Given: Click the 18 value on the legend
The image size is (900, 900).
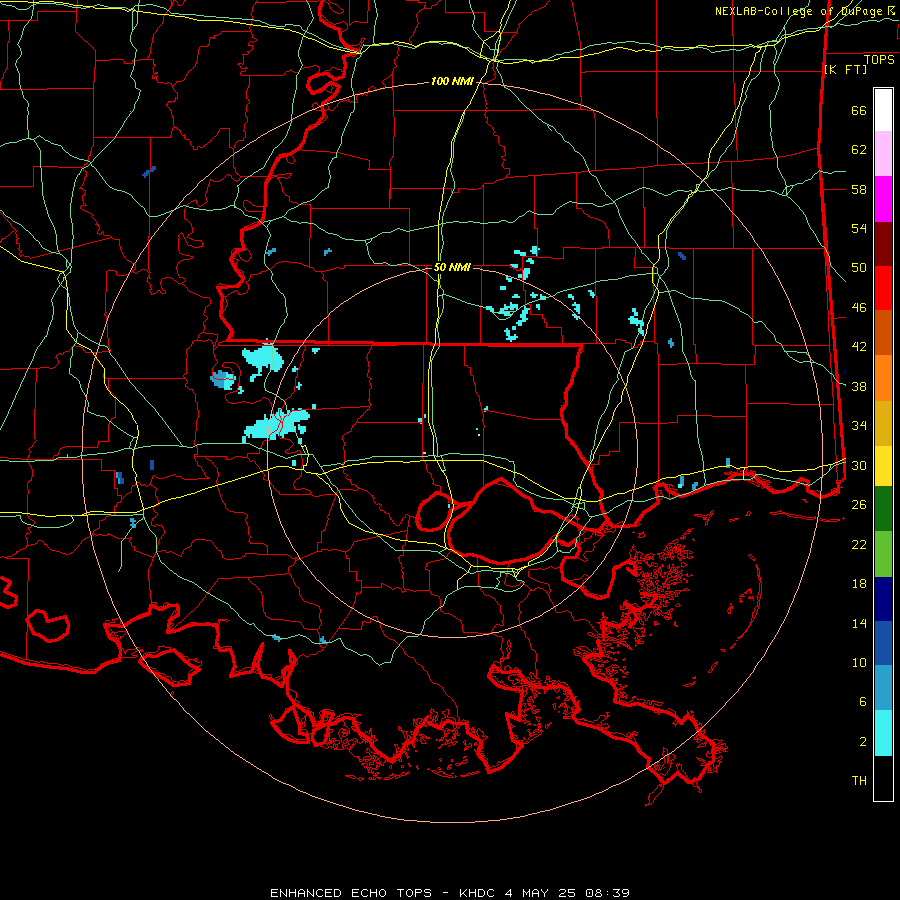Looking at the screenshot, I should click(859, 584).
